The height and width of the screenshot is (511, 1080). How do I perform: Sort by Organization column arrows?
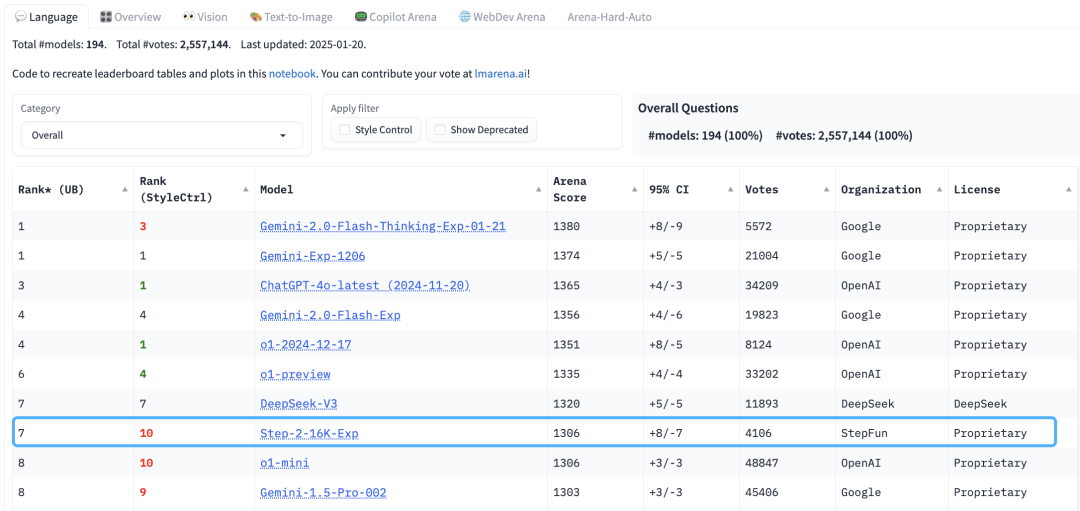(939, 189)
